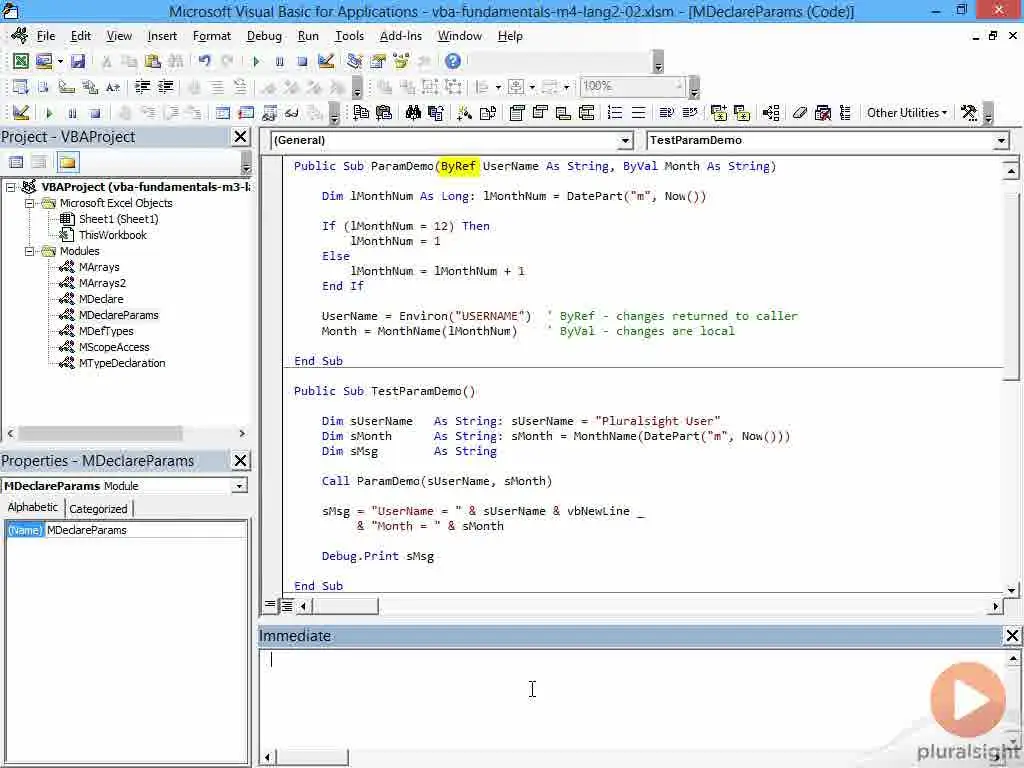The width and height of the screenshot is (1024, 768).
Task: Click the View Microsoft Excel icon
Action: pyautogui.click(x=20, y=61)
